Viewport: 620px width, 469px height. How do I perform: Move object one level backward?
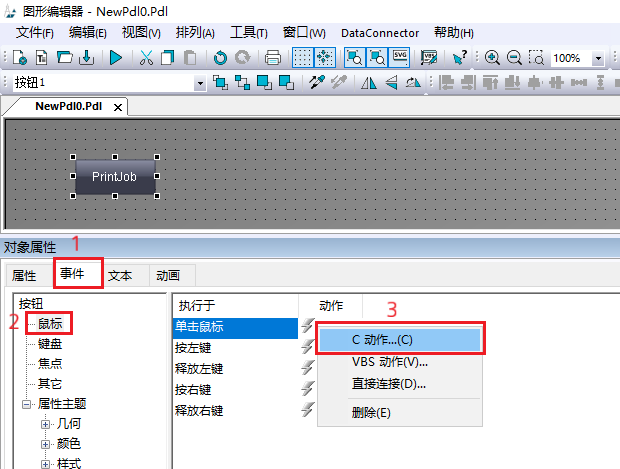point(286,83)
